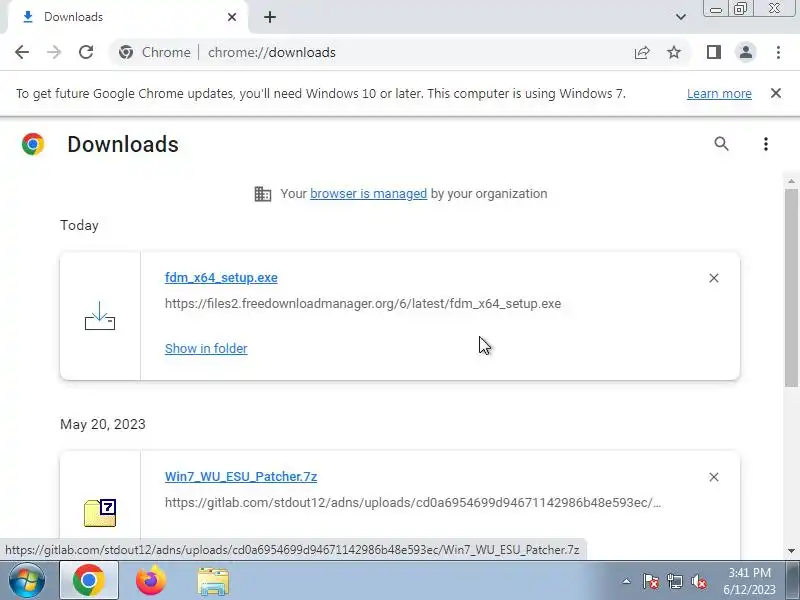Select the Downloads browser tab
Screen dimensions: 800x600
tap(128, 17)
